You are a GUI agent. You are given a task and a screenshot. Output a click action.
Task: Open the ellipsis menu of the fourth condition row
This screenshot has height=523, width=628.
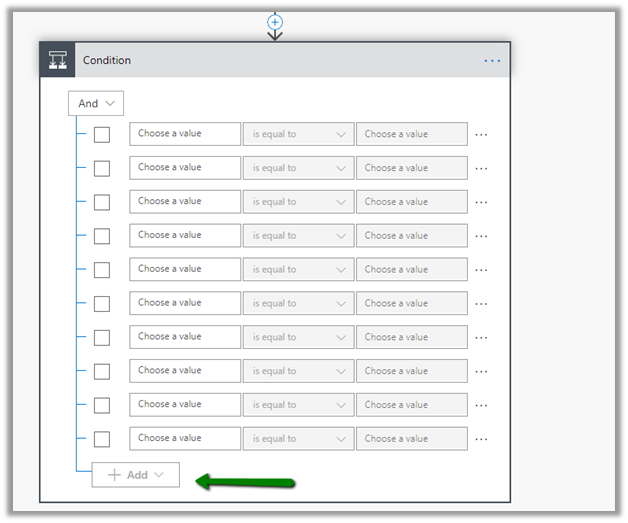point(481,236)
